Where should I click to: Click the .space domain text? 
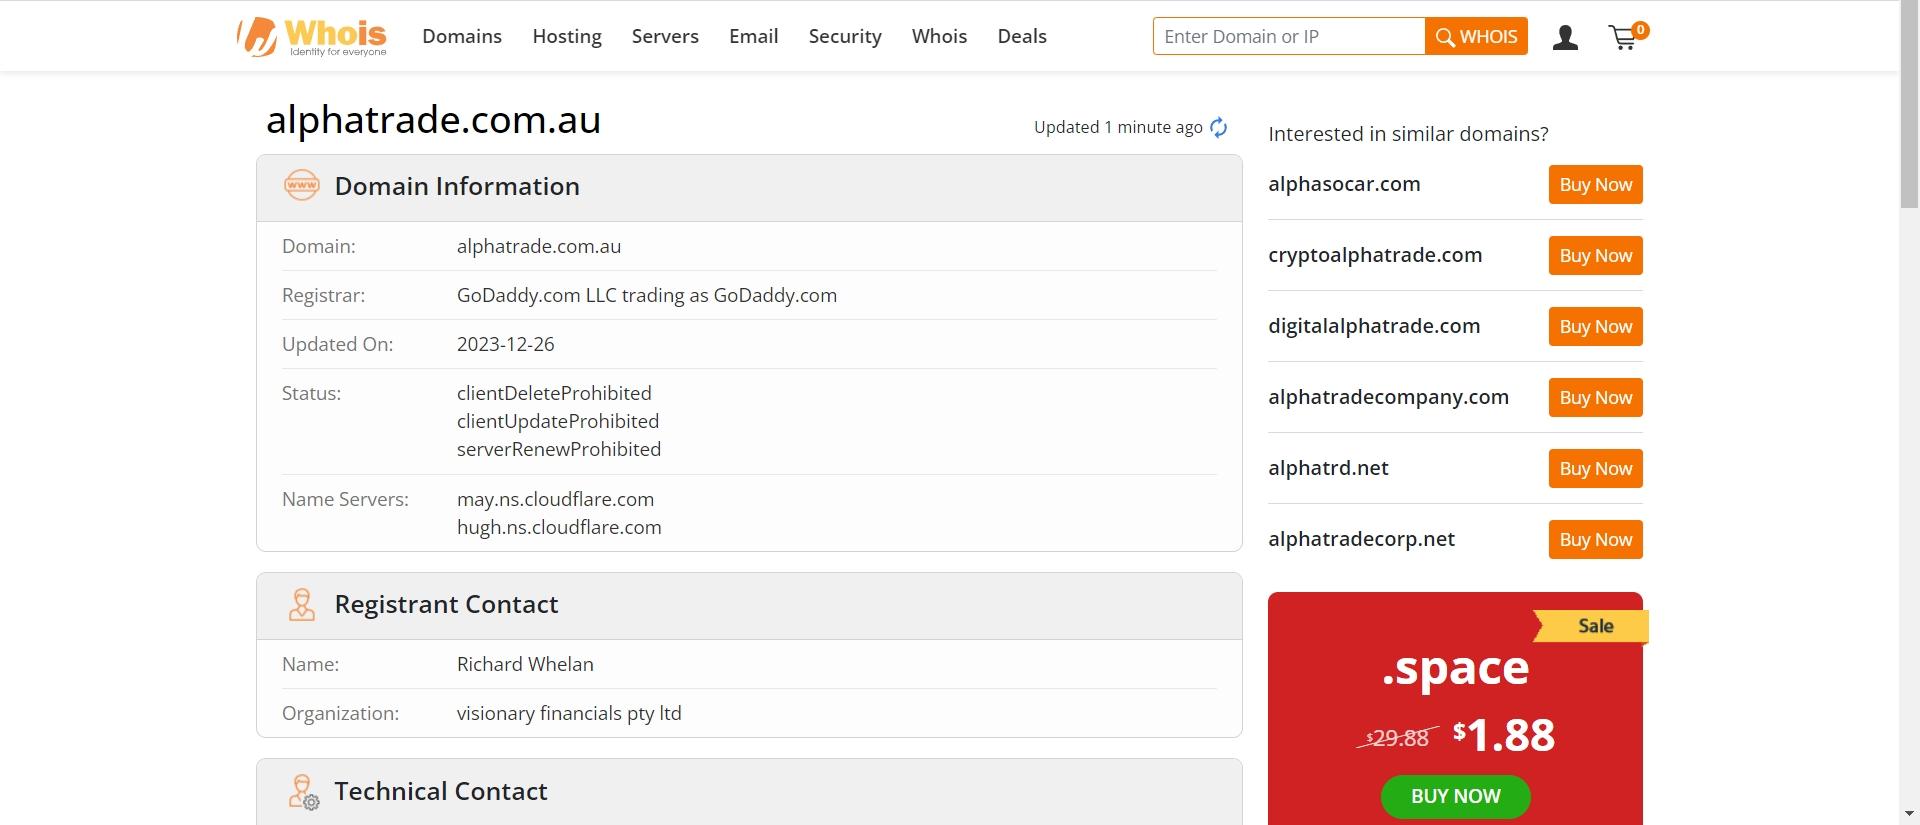(1455, 668)
